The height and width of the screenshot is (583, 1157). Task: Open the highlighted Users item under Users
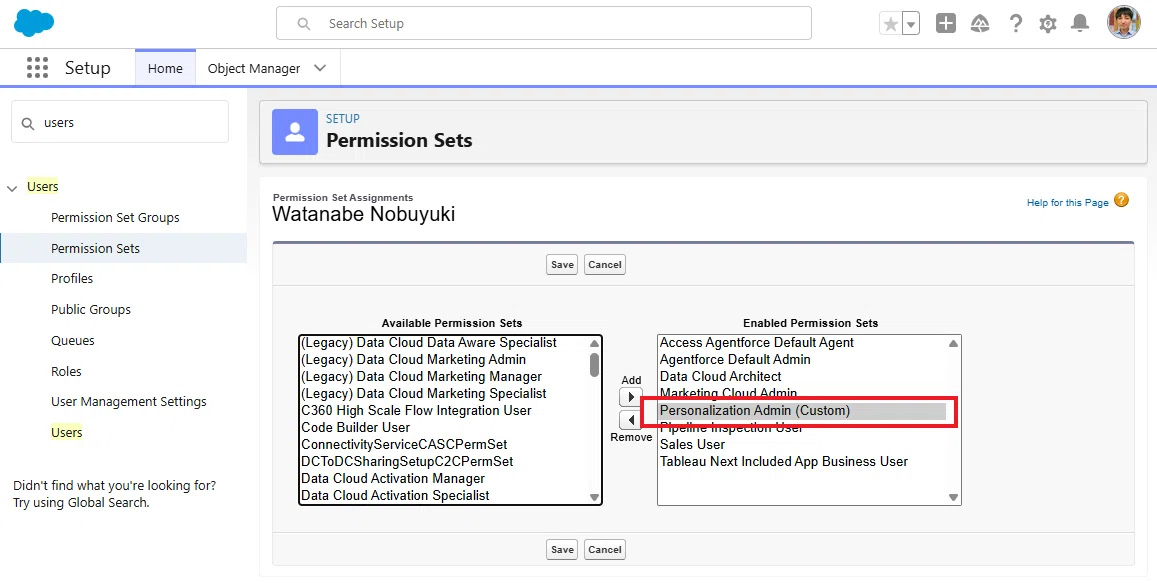coord(66,433)
